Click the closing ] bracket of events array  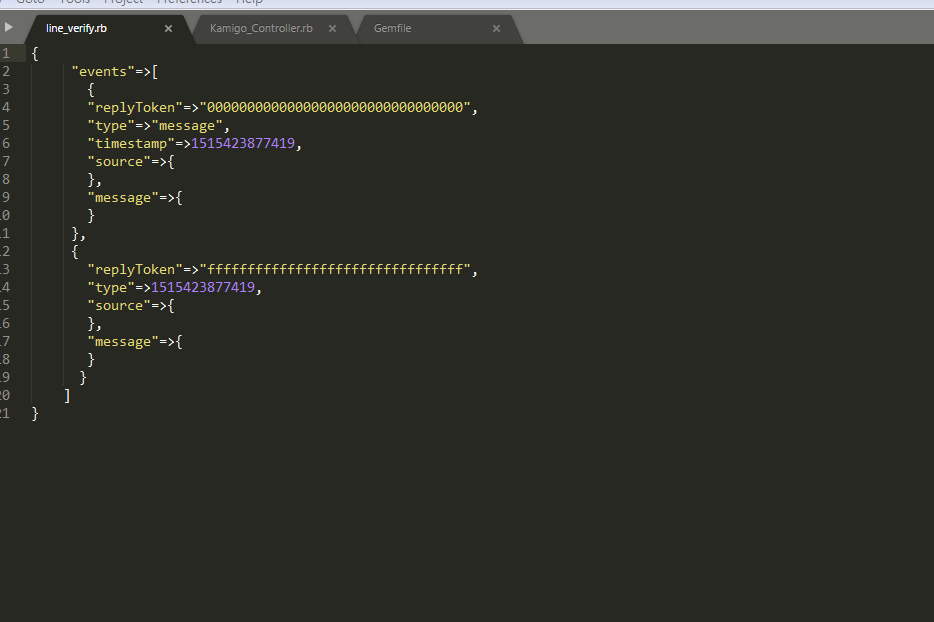(67, 396)
